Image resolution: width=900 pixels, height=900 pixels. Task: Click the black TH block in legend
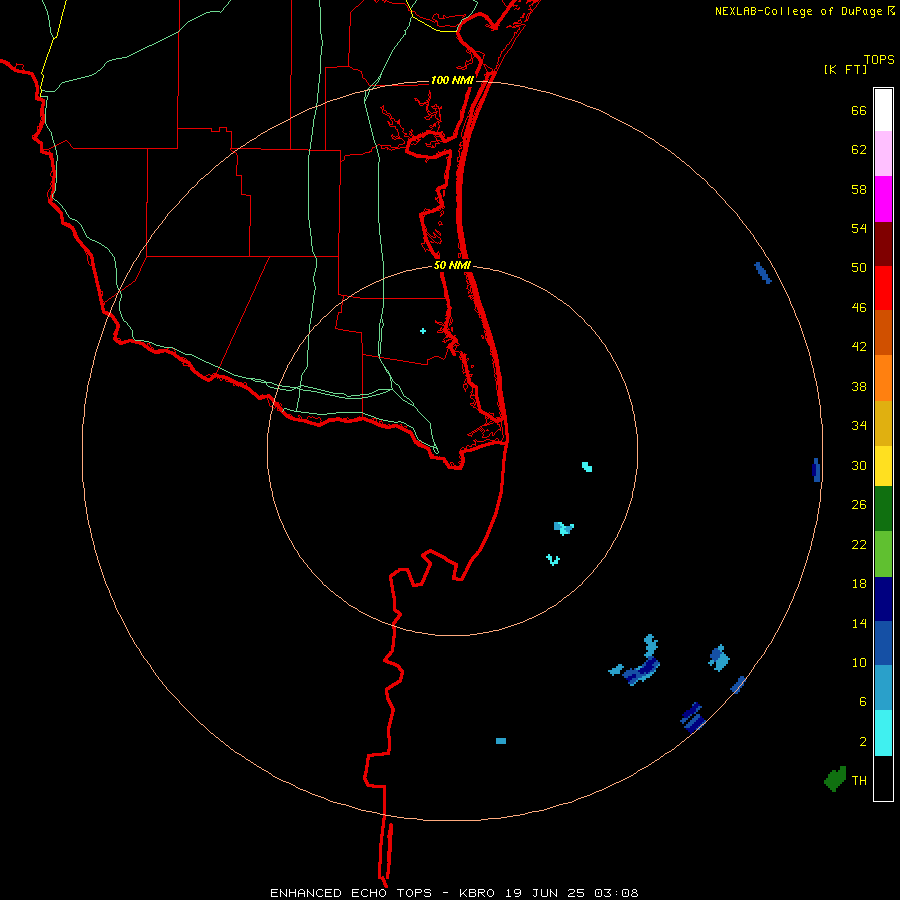pos(883,778)
